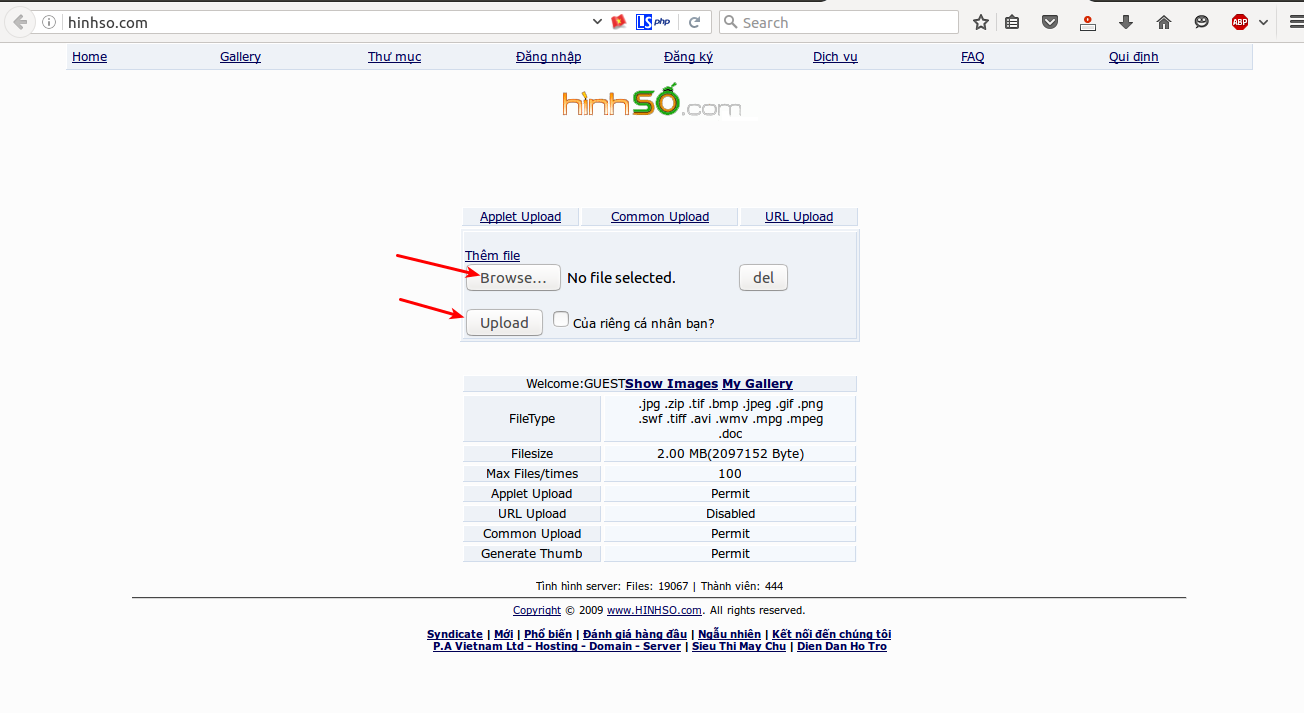Open the FAQ navigation link

[972, 57]
